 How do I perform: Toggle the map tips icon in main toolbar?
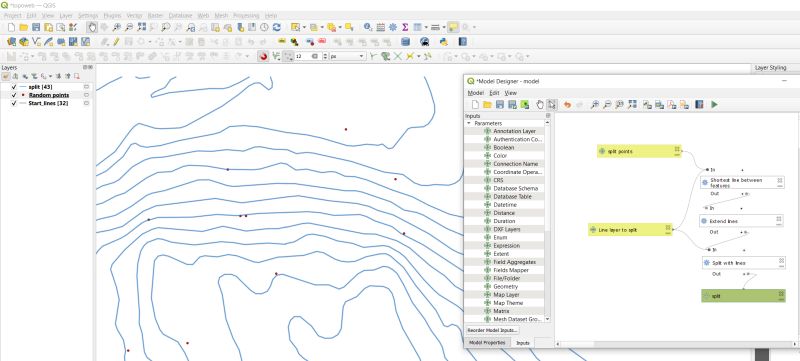[453, 28]
